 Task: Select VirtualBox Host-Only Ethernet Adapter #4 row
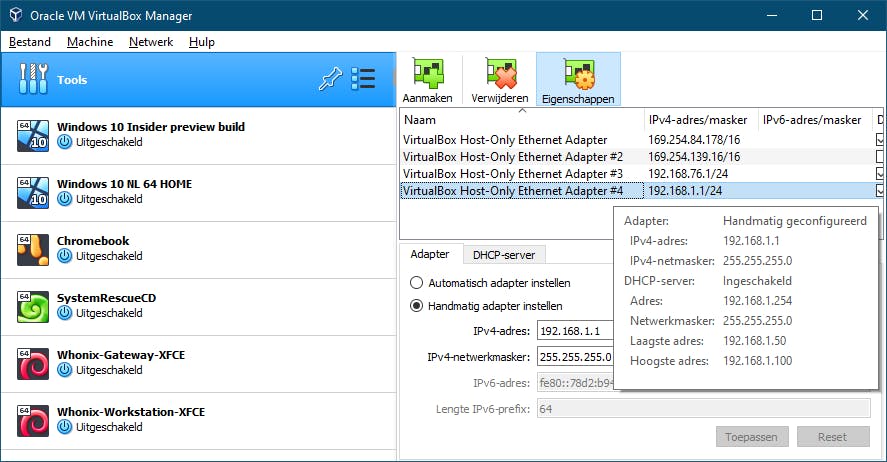pos(641,191)
